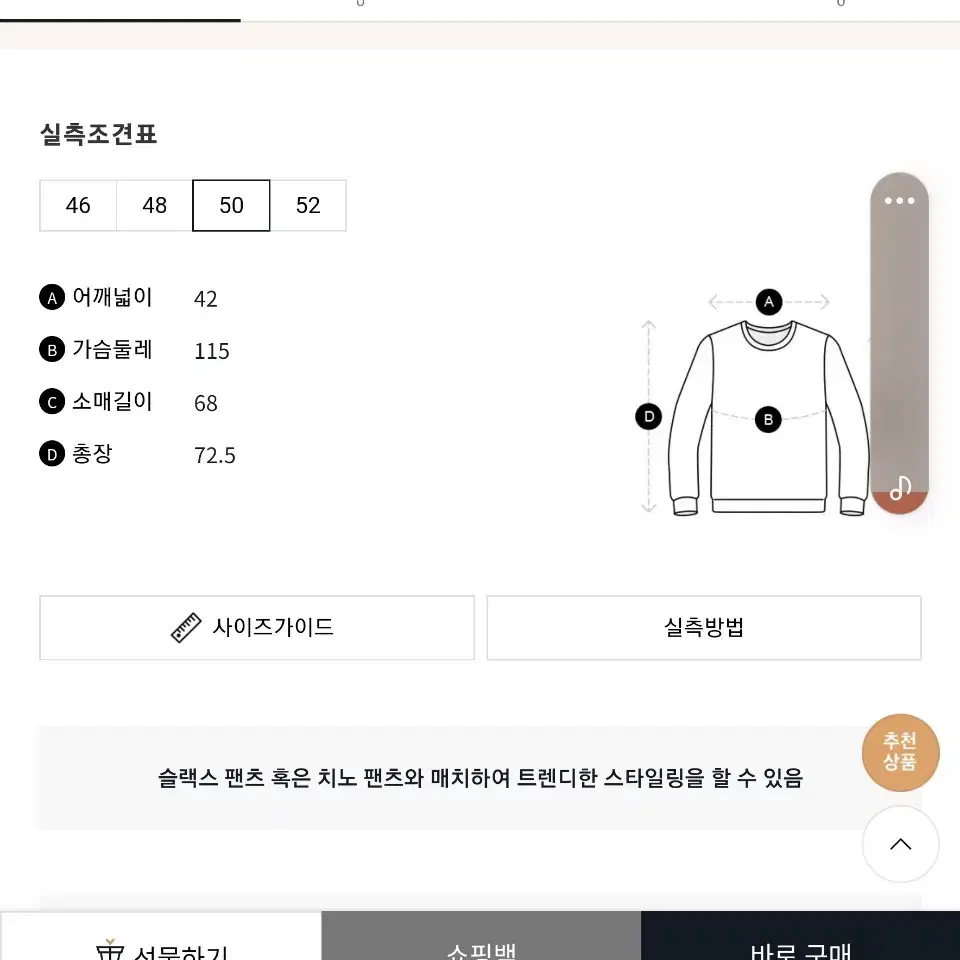
Task: Choose the highlighted size 50 option
Action: pos(231,205)
